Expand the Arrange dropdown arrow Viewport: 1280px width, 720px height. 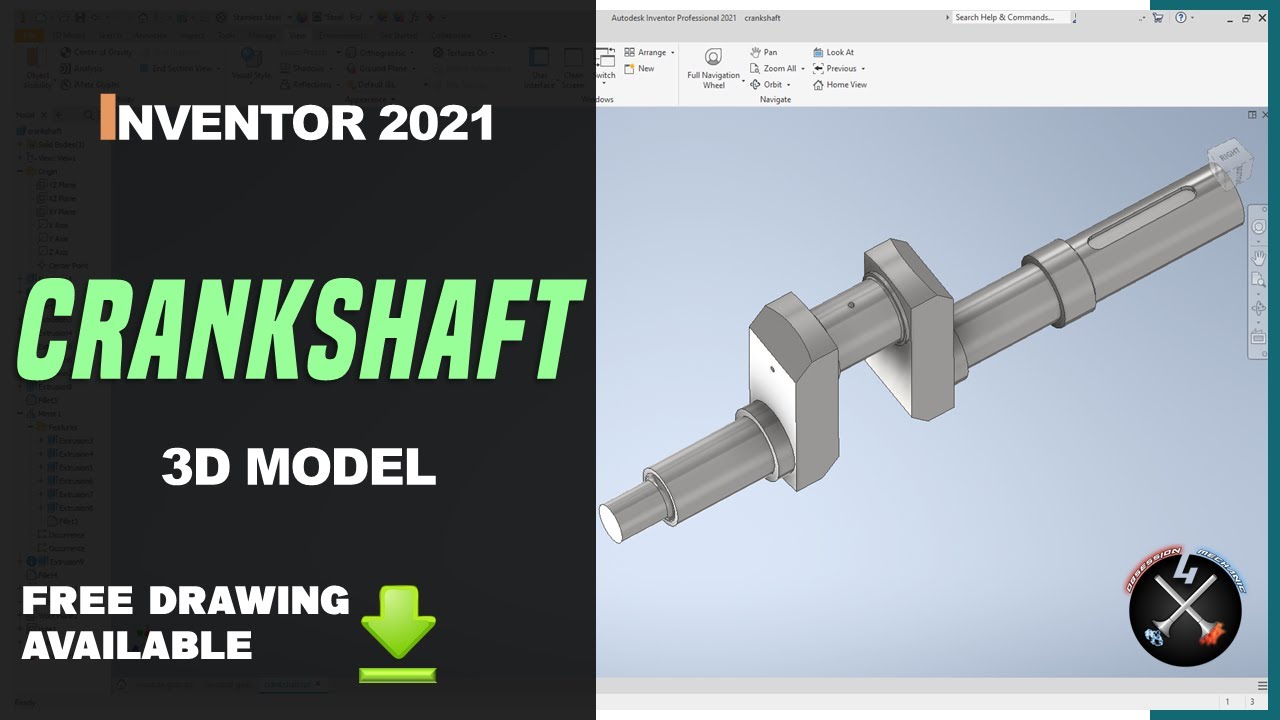[x=673, y=53]
